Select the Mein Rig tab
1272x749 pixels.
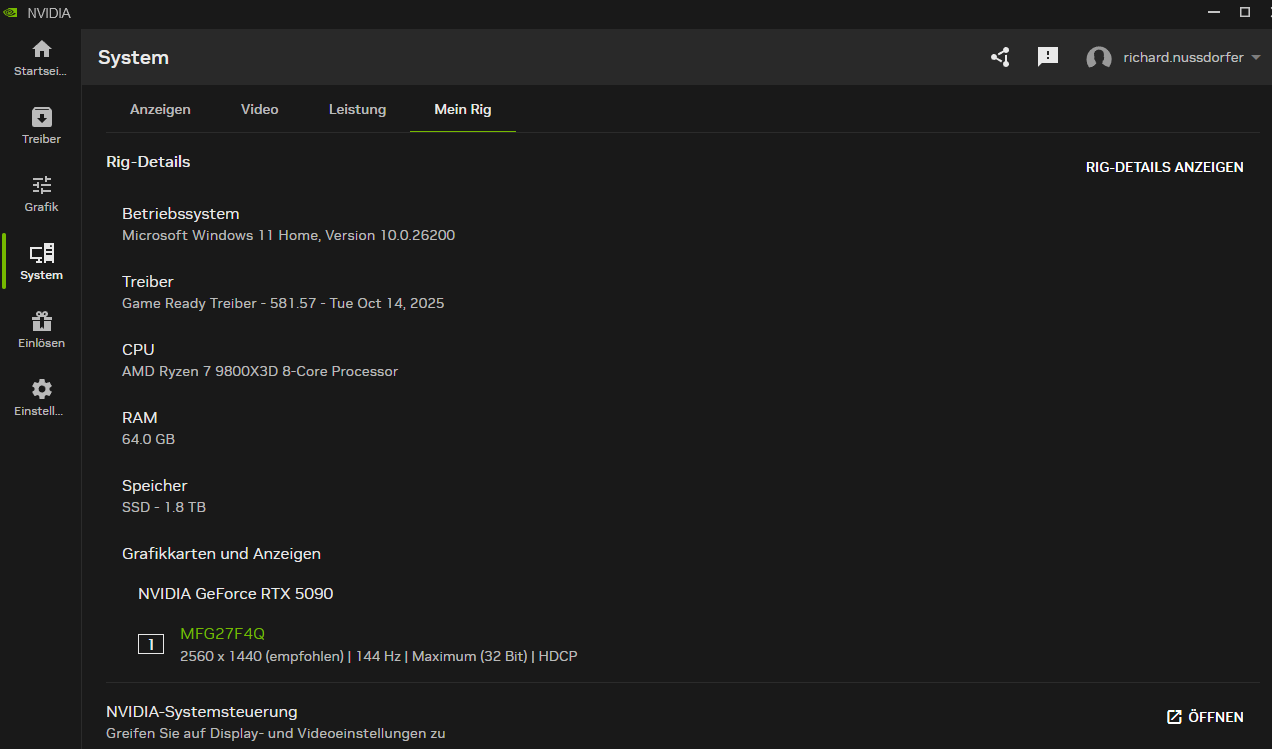(463, 109)
